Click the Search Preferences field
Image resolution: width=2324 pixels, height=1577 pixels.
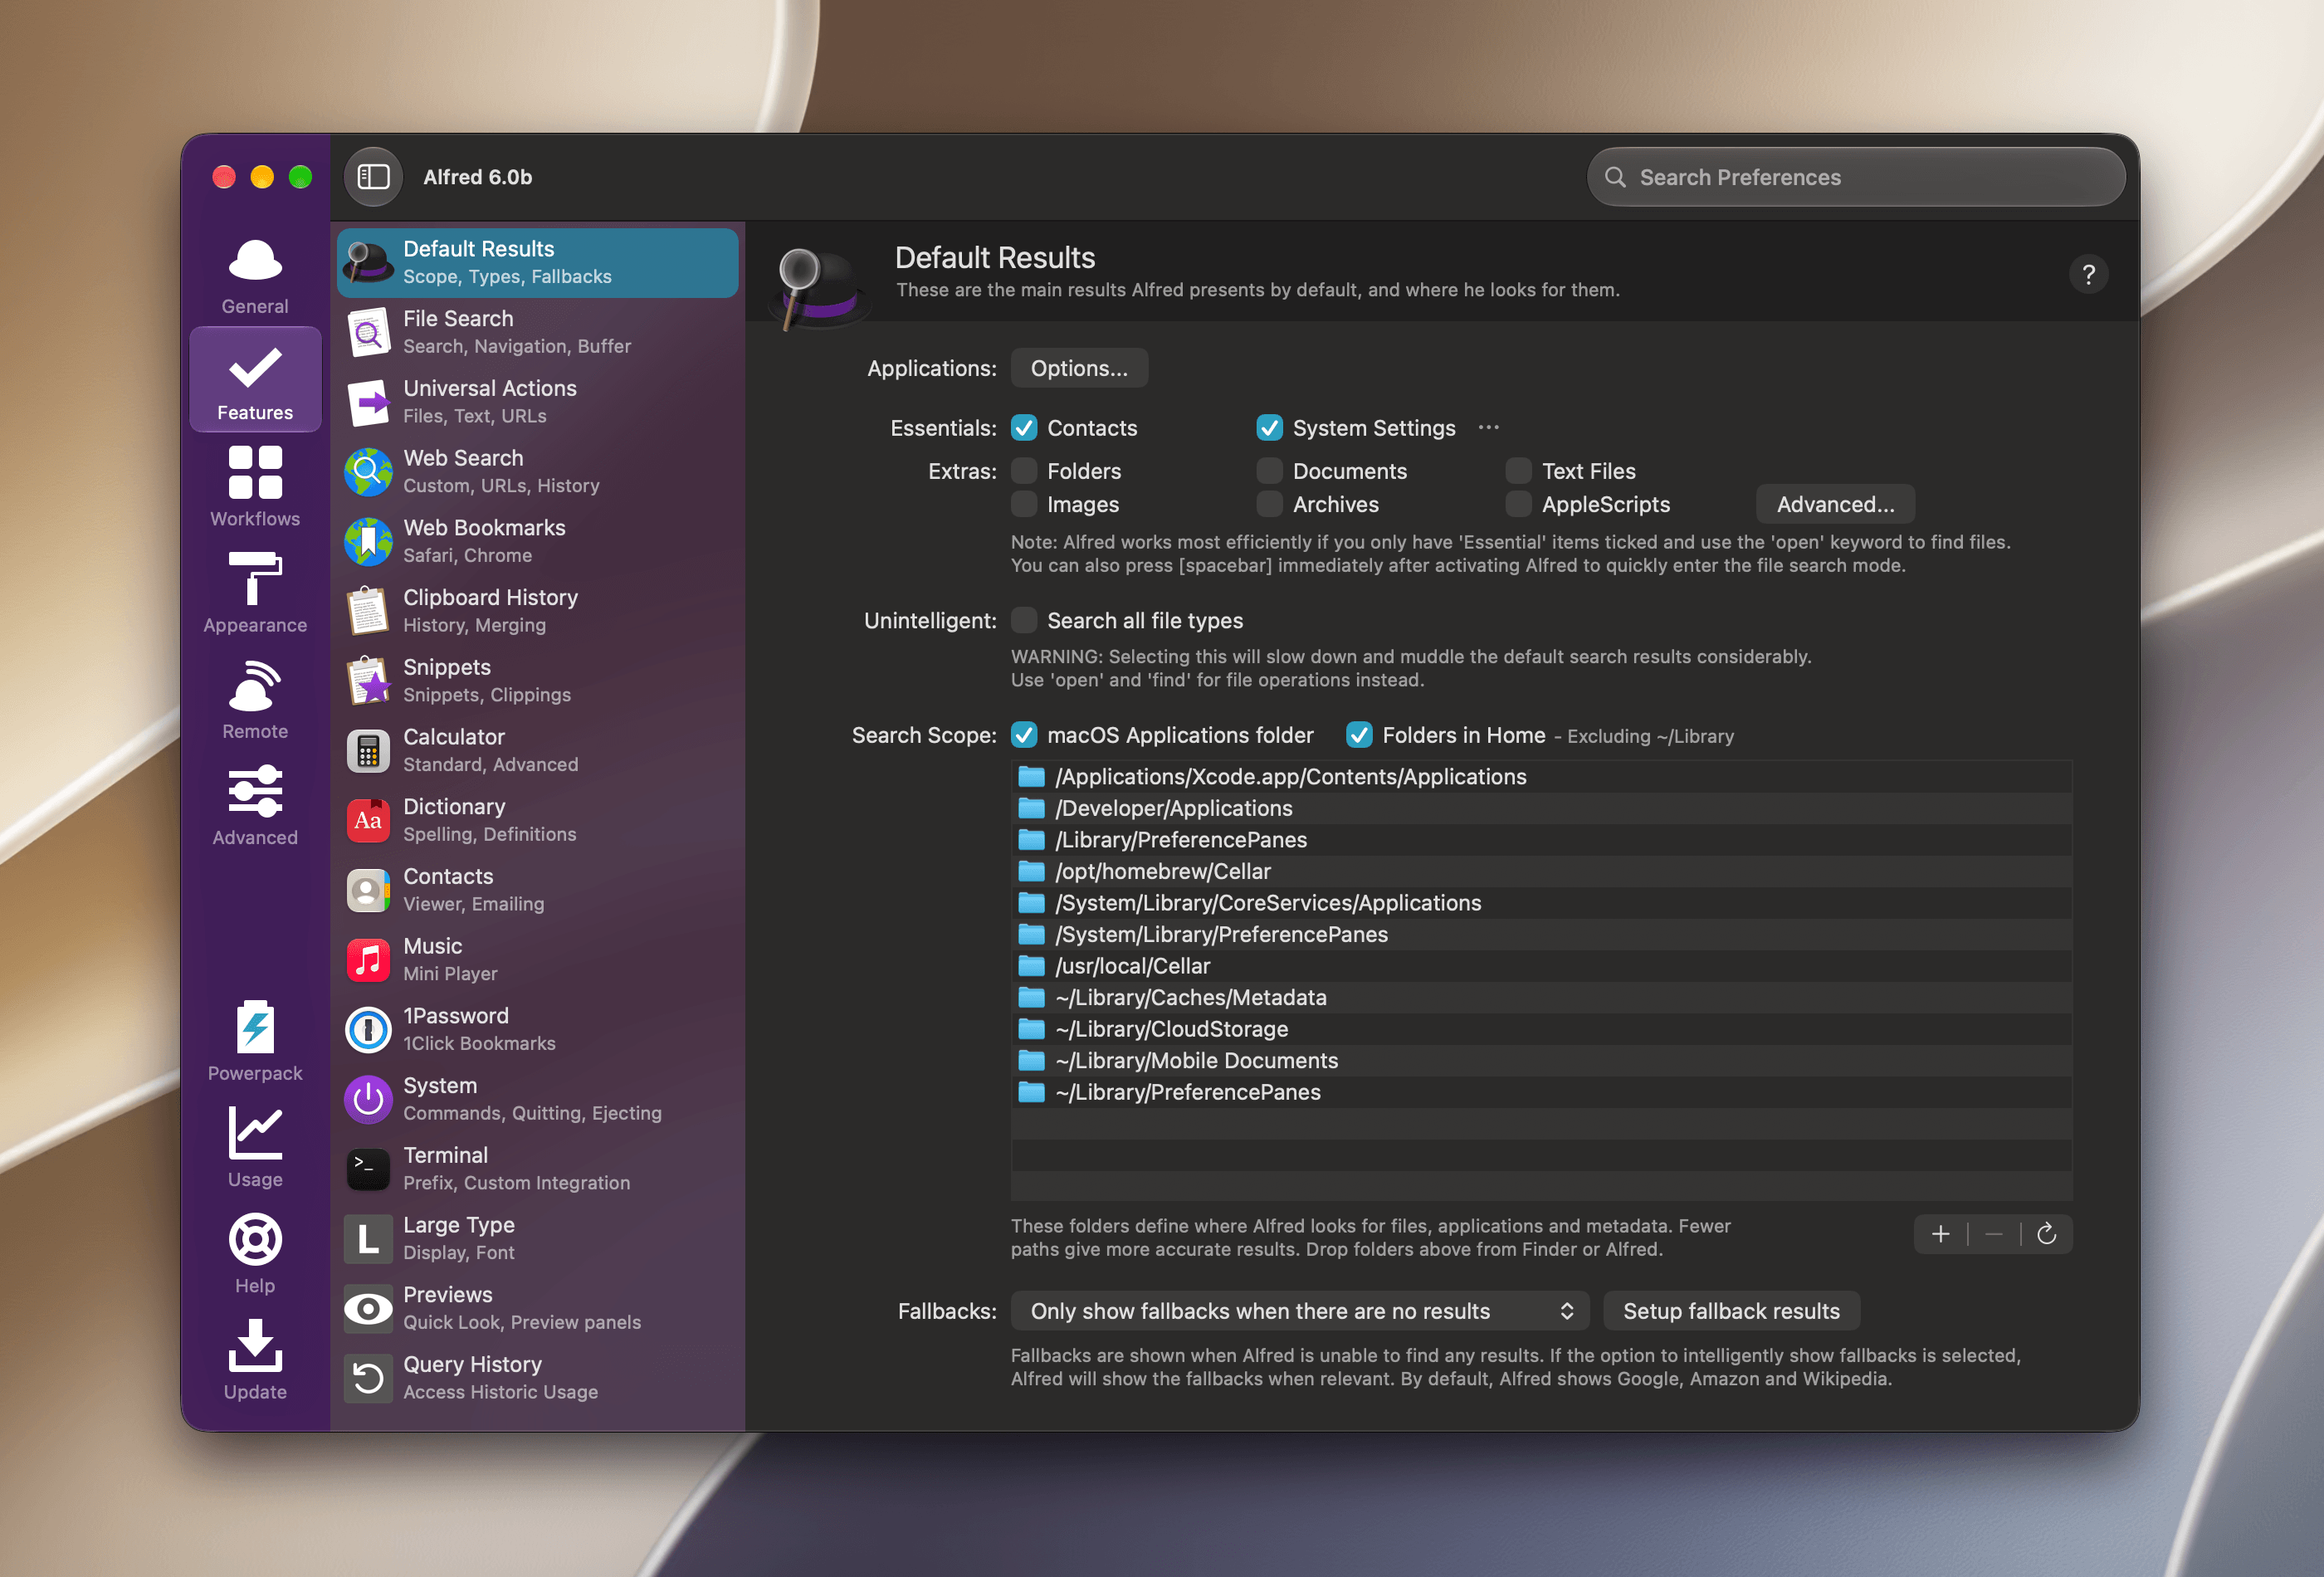[x=1856, y=177]
